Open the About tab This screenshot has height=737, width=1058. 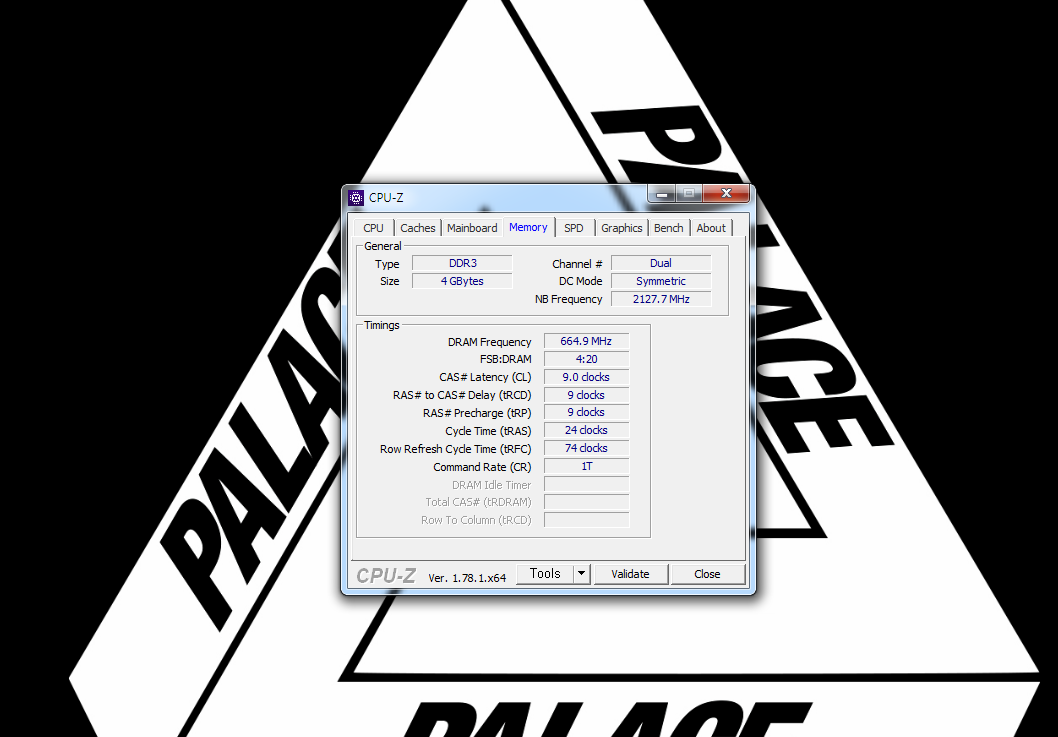click(x=711, y=228)
